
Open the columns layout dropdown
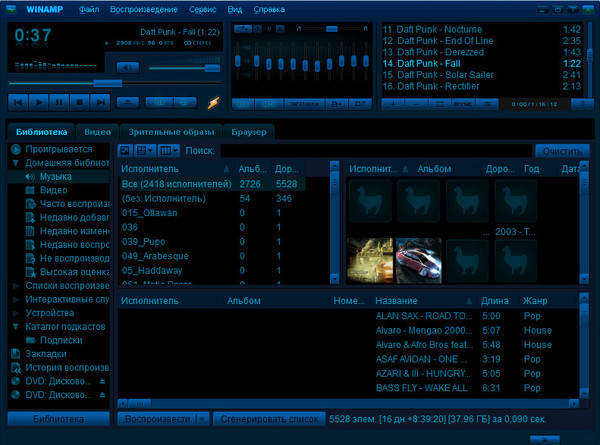[x=169, y=151]
